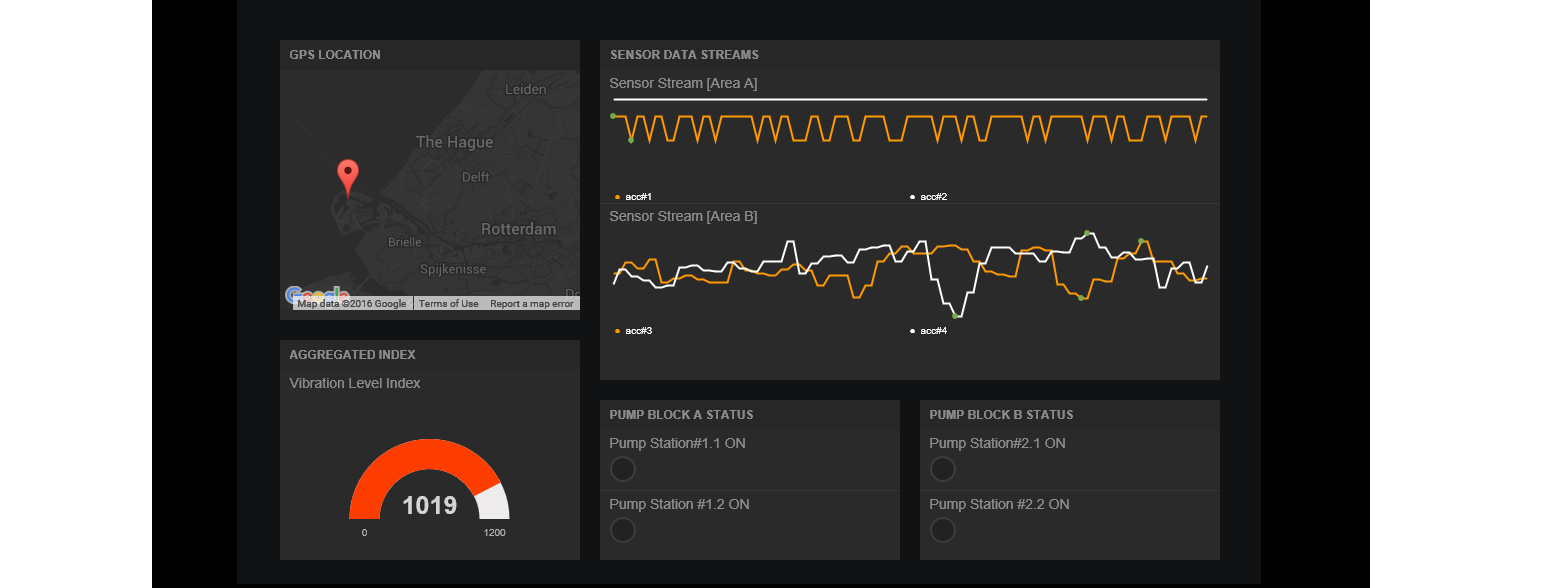Screen dimensions: 1544x588
Task: Click the PUMP BLOCK B STATUS title
Action: pyautogui.click(x=1001, y=415)
